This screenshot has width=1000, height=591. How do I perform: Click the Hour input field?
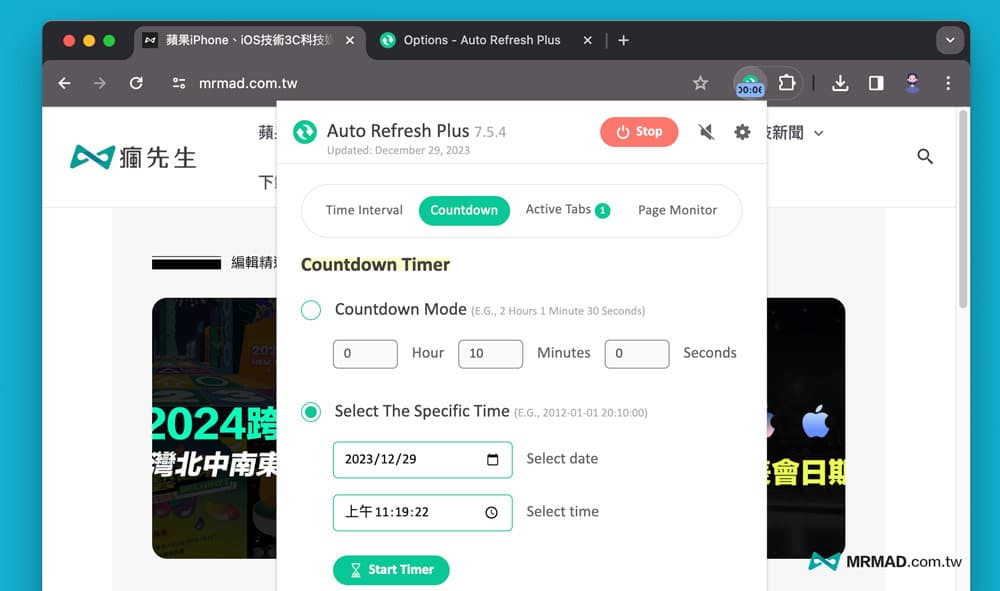tap(365, 354)
